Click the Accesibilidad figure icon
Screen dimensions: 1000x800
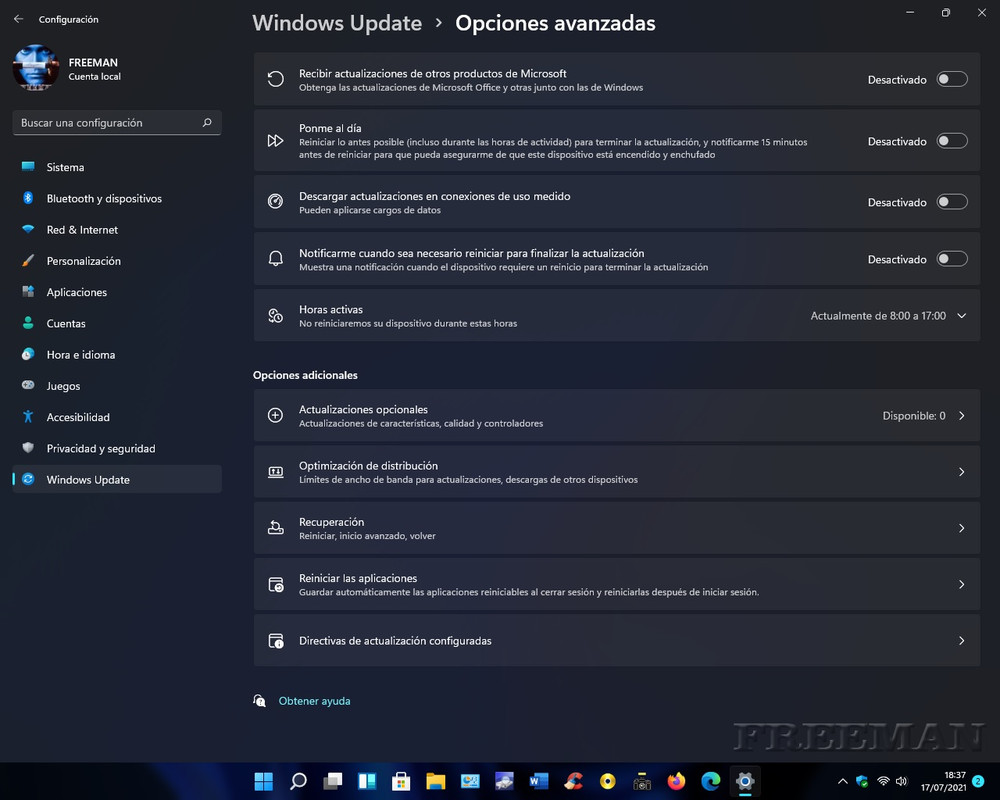[28, 417]
